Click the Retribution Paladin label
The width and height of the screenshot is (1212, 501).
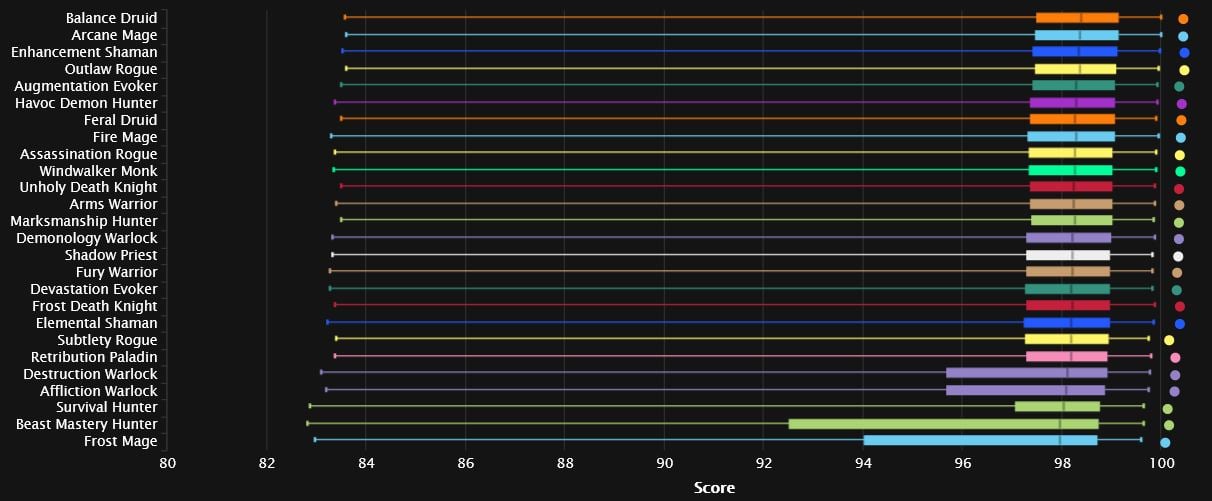pyautogui.click(x=94, y=357)
